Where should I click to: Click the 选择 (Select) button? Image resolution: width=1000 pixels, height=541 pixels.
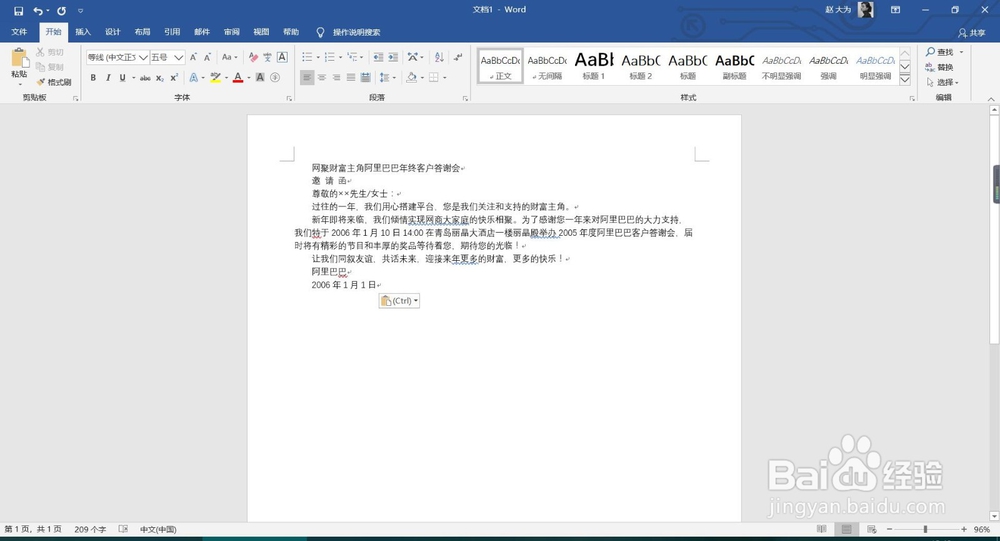(x=943, y=82)
